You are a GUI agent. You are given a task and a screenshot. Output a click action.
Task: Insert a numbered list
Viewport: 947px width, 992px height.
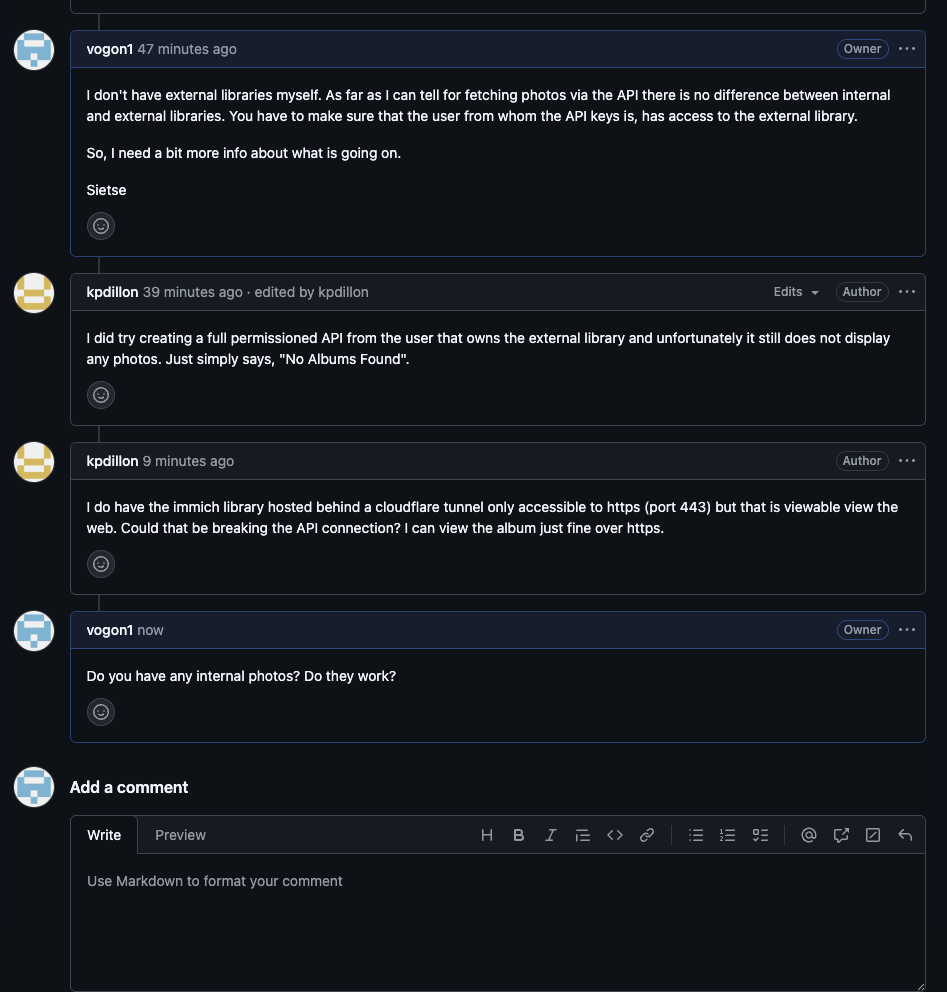coord(728,835)
